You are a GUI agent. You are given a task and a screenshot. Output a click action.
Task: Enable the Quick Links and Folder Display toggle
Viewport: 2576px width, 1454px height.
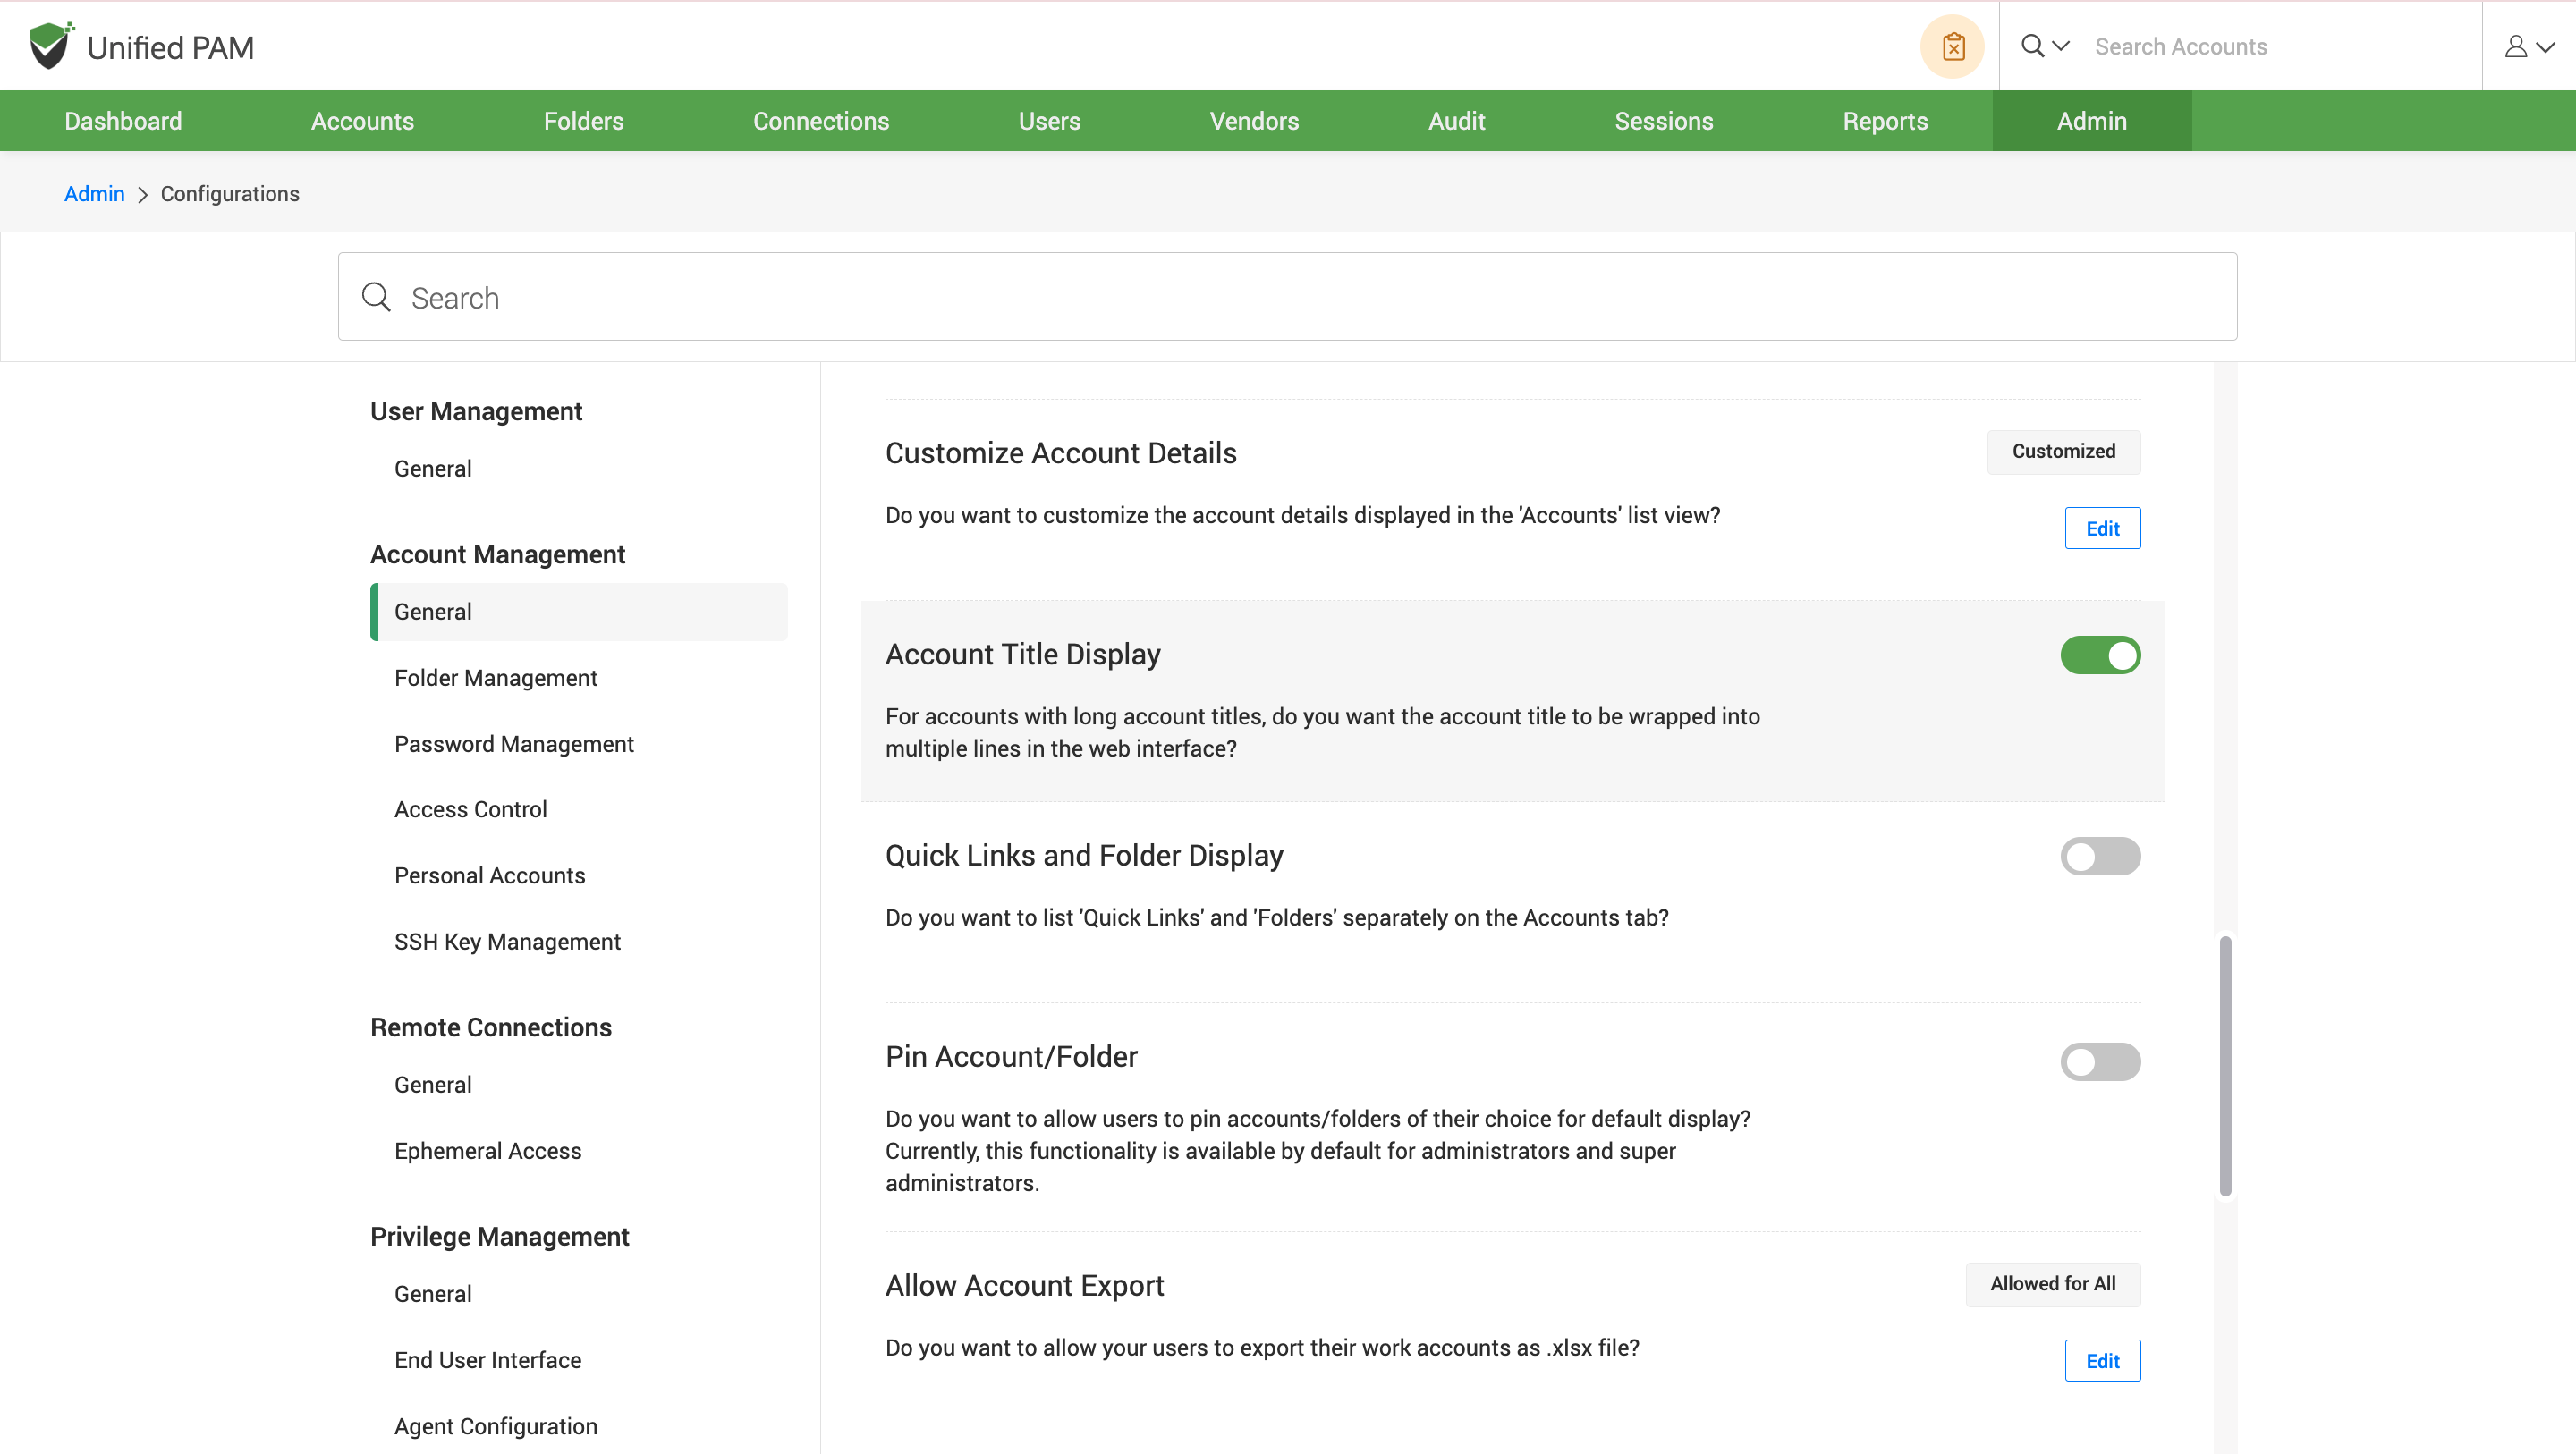click(x=2100, y=856)
